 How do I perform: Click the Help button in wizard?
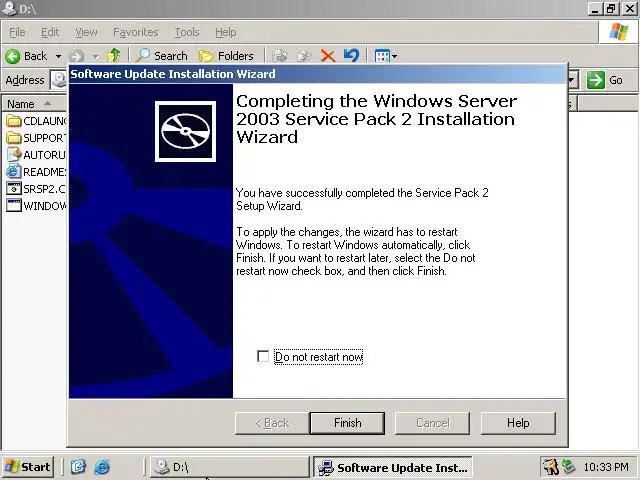click(518, 423)
